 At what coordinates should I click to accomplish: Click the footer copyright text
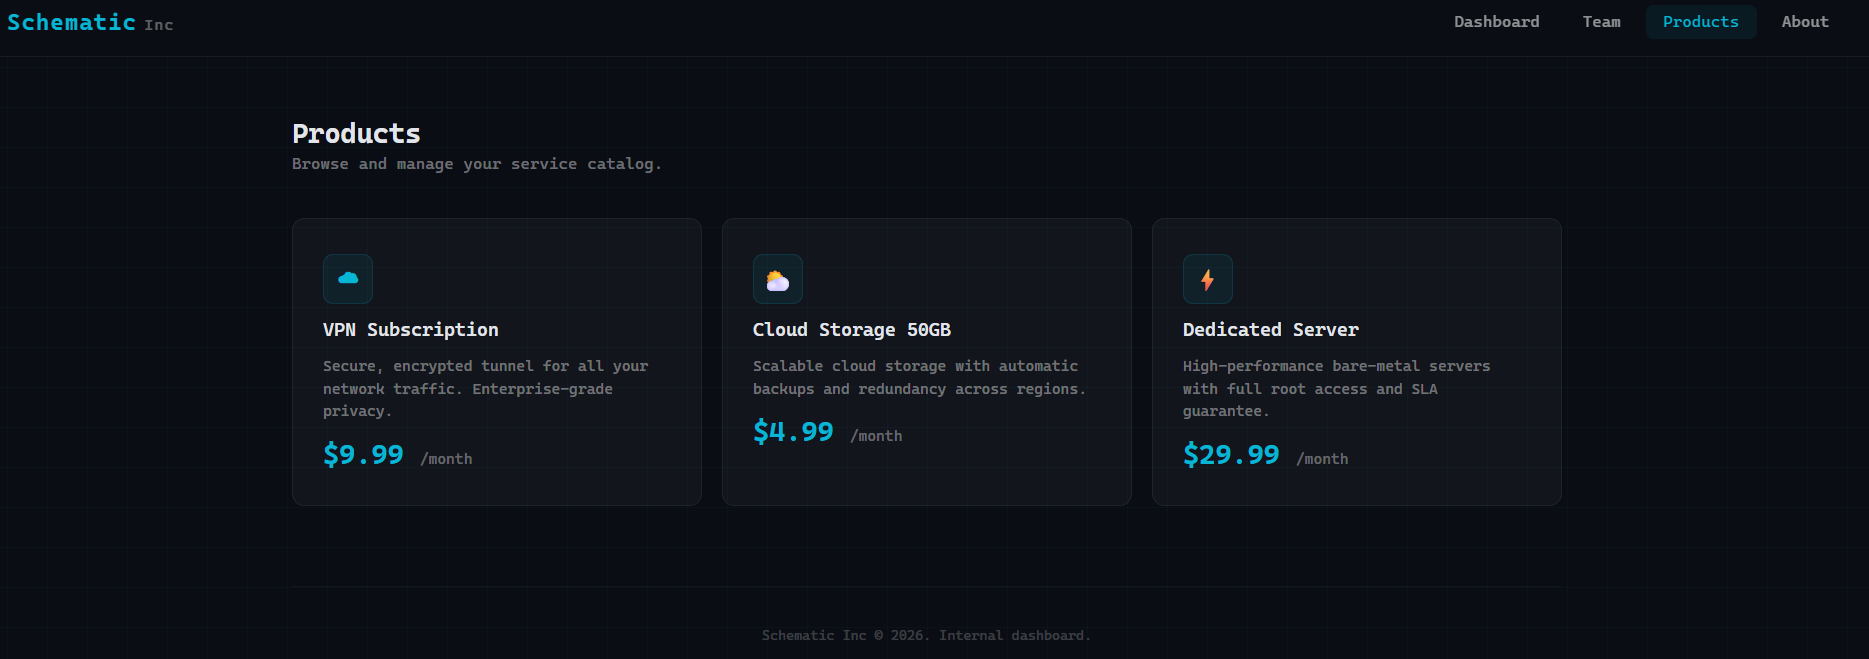(x=926, y=635)
